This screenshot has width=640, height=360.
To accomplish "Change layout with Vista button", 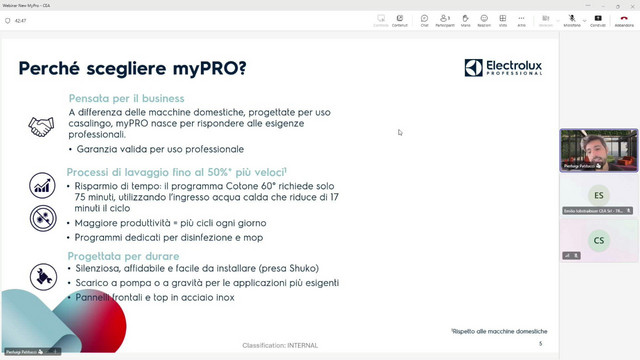I will (503, 21).
